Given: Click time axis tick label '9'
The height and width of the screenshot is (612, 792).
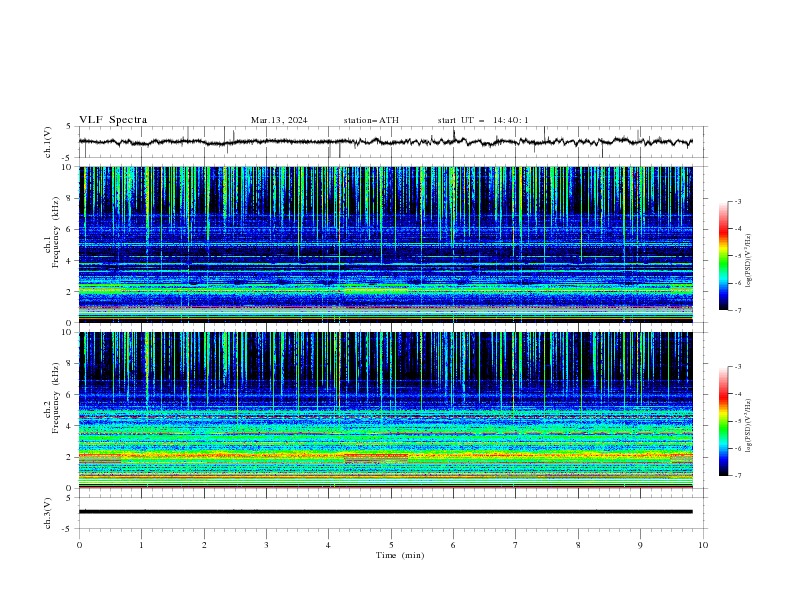Looking at the screenshot, I should coord(640,545).
